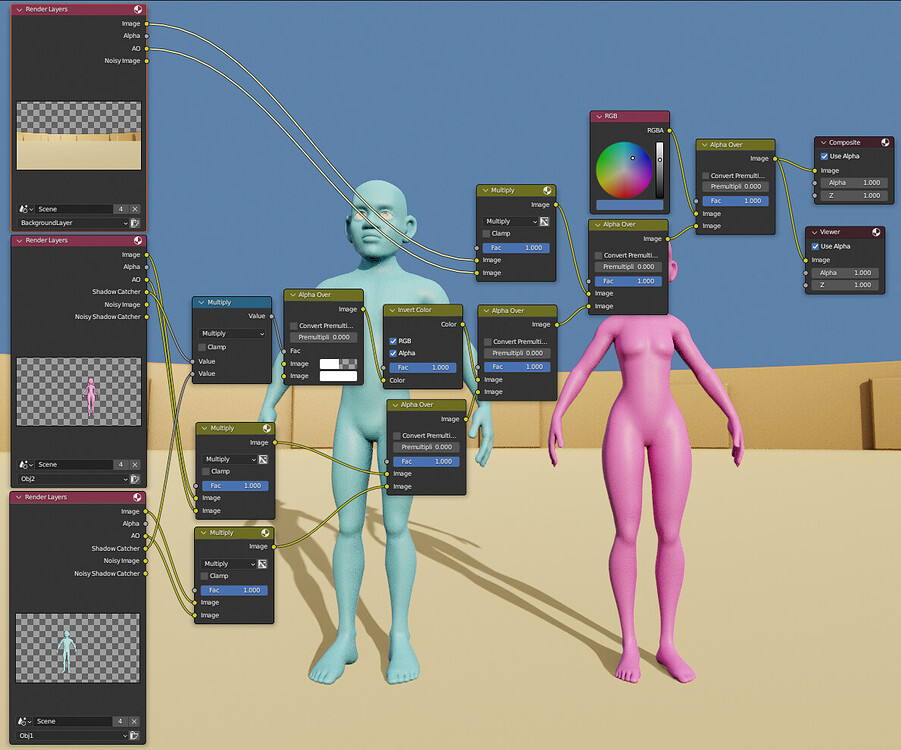Toggle include-alpha icon on Multiply node wired to BackgroundLayer
This screenshot has width=901, height=750.
tap(544, 221)
